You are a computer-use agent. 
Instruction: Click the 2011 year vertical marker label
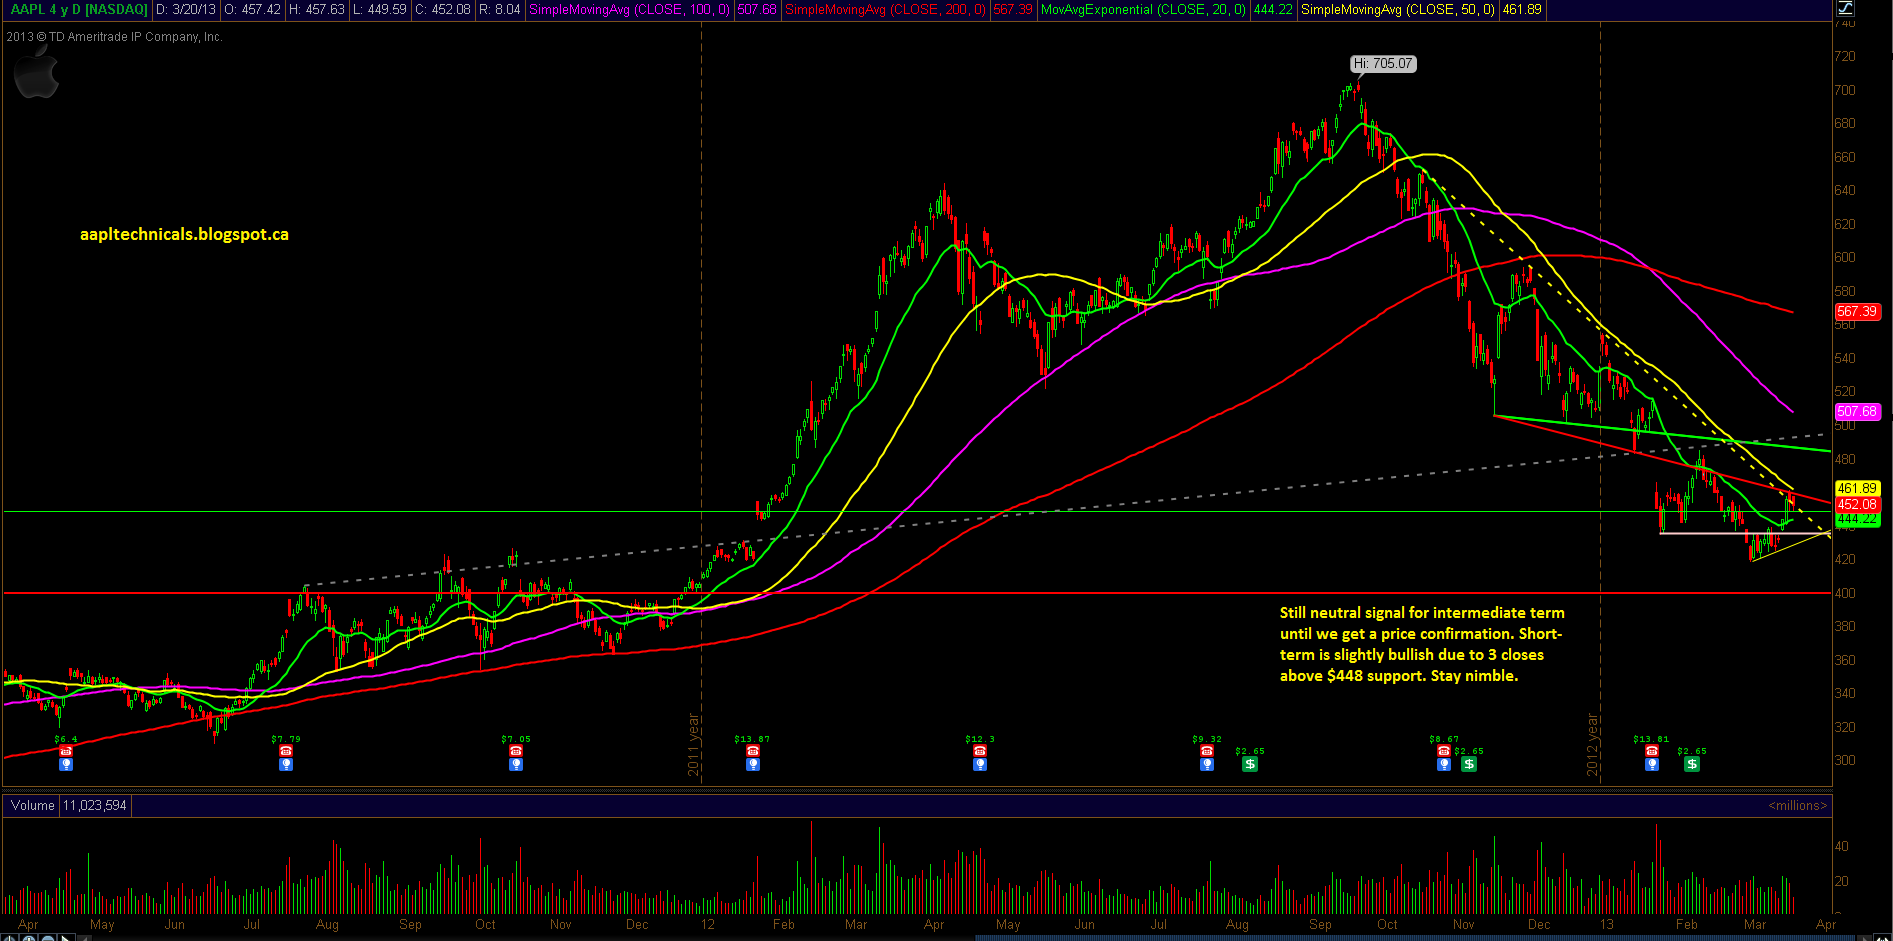point(693,745)
